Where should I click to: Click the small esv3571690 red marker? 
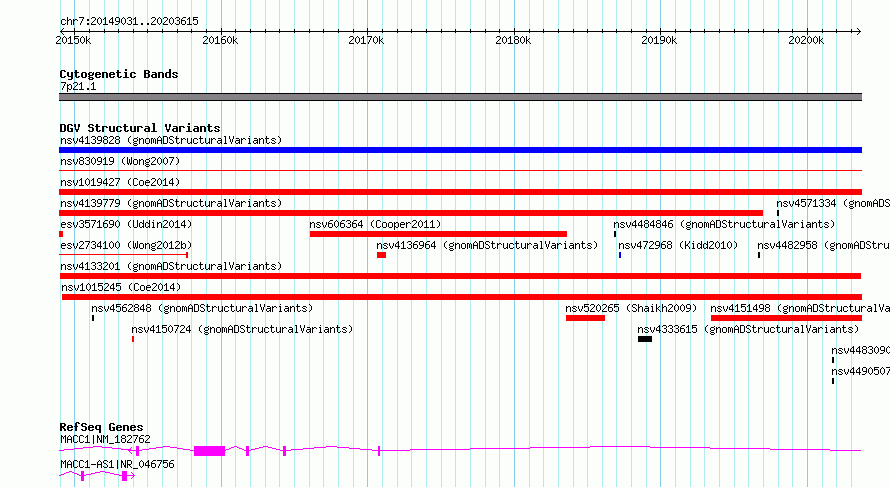(61, 234)
